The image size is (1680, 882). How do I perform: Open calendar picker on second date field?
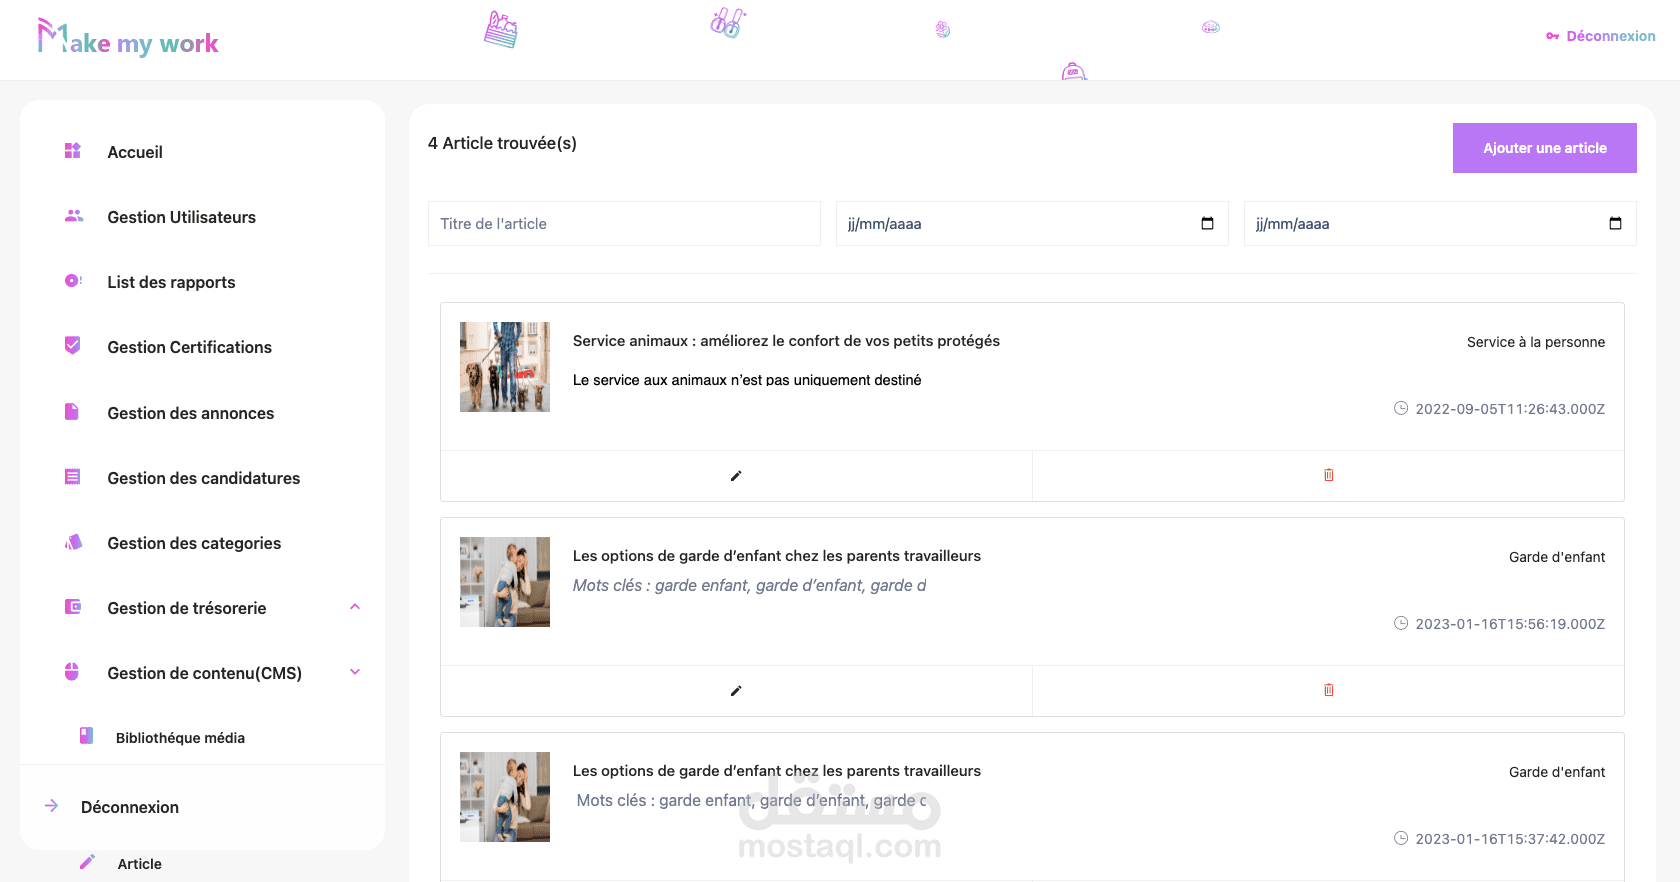(1615, 223)
